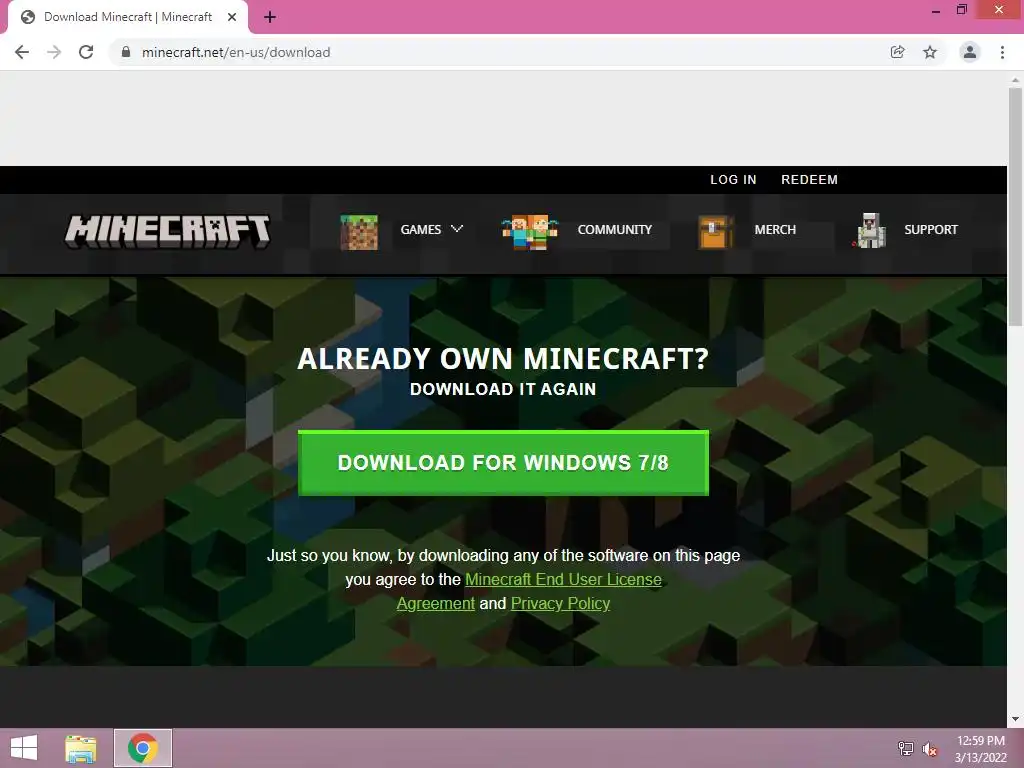Open the GAMES menu item
The width and height of the screenshot is (1024, 768).
click(x=421, y=230)
